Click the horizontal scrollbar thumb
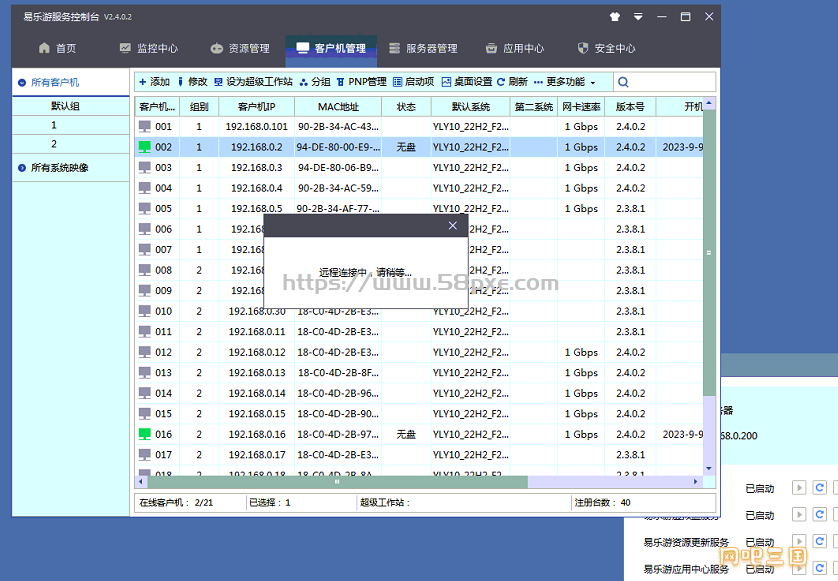Image resolution: width=838 pixels, height=581 pixels. point(337,482)
